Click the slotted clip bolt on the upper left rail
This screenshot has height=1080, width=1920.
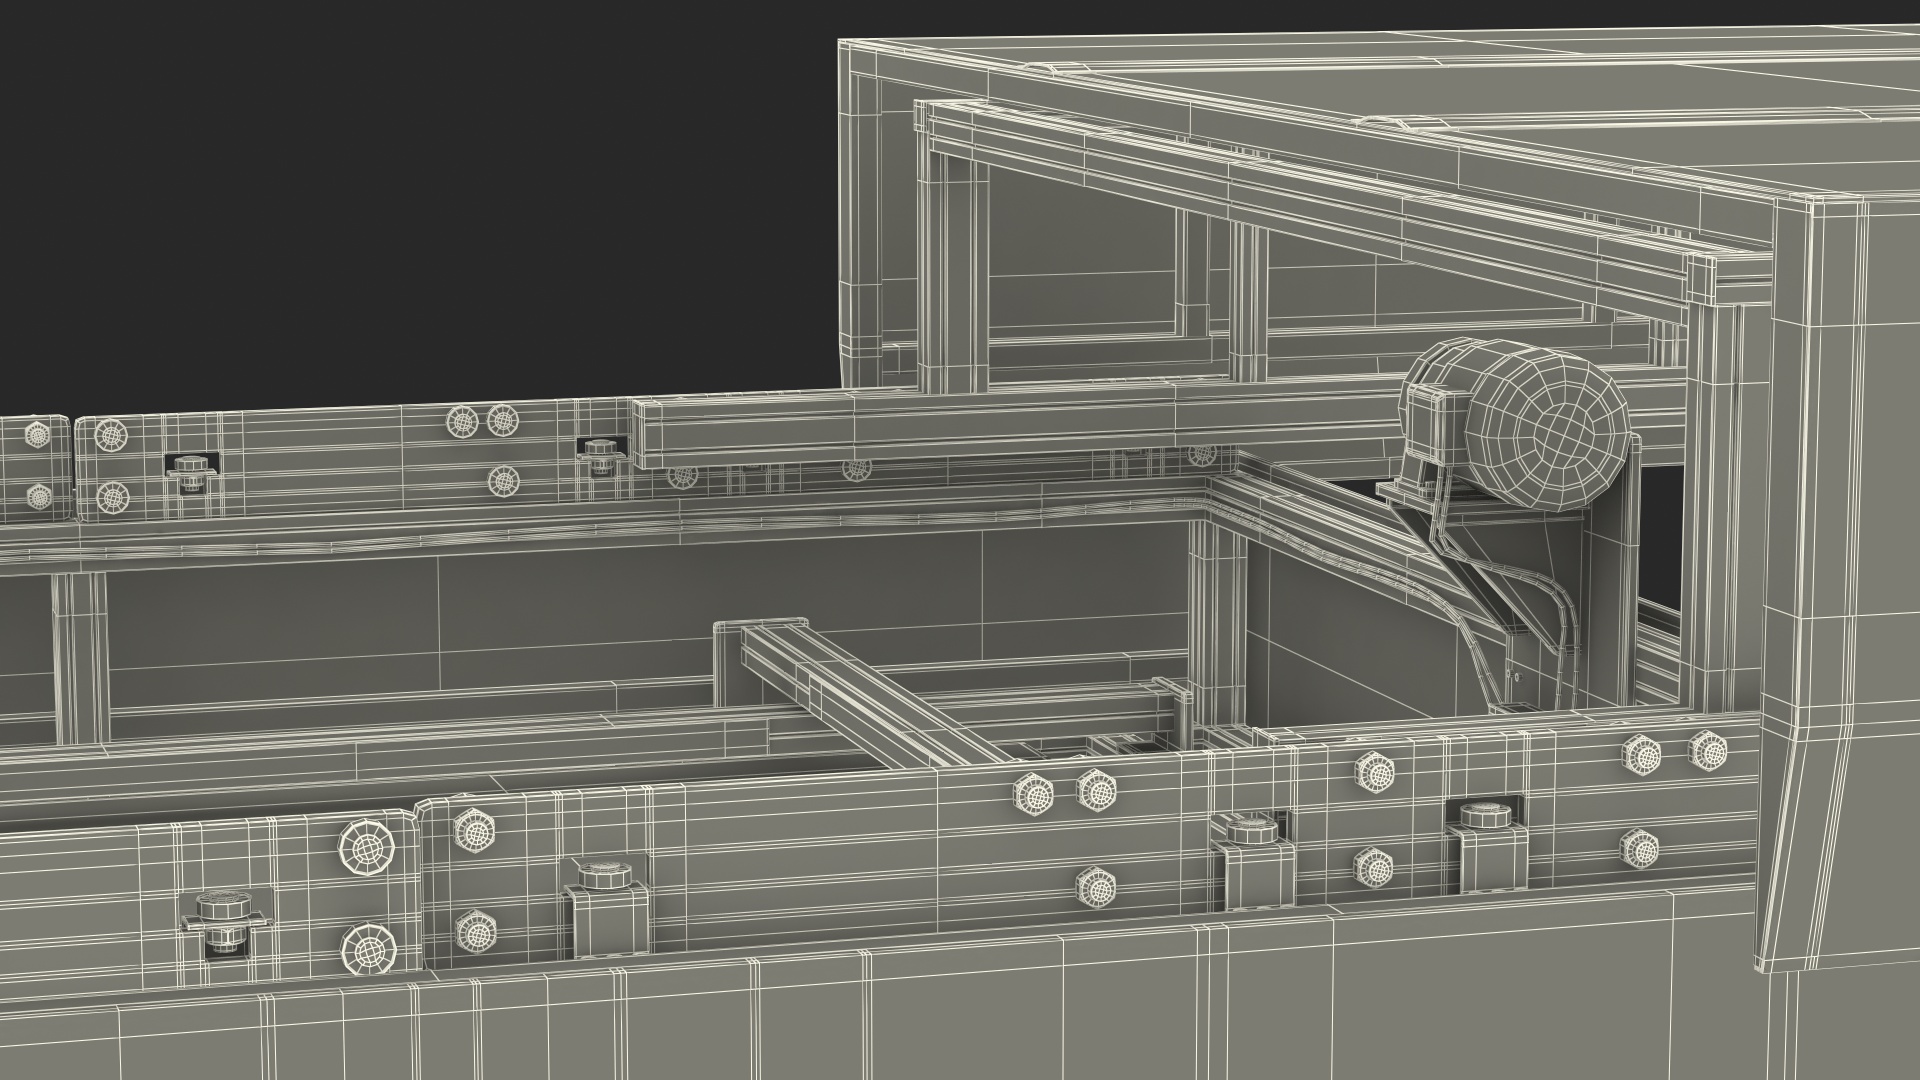(190, 468)
